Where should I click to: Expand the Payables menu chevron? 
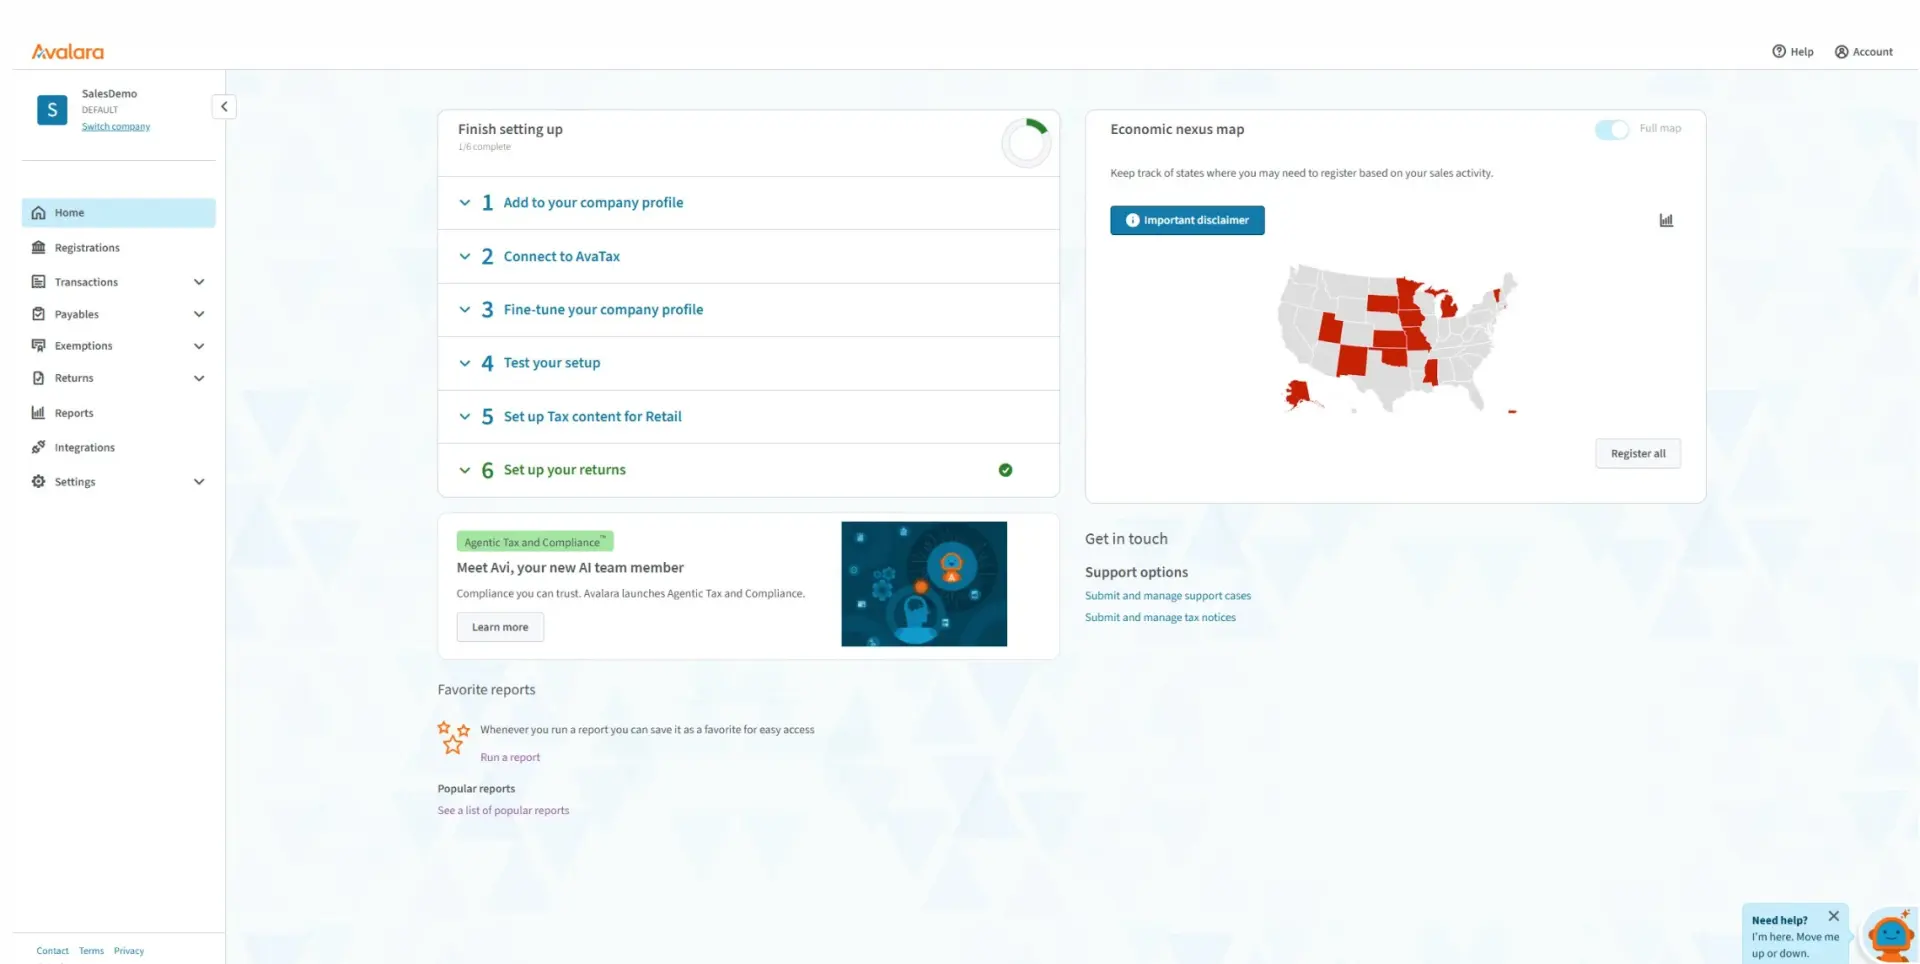tap(199, 314)
